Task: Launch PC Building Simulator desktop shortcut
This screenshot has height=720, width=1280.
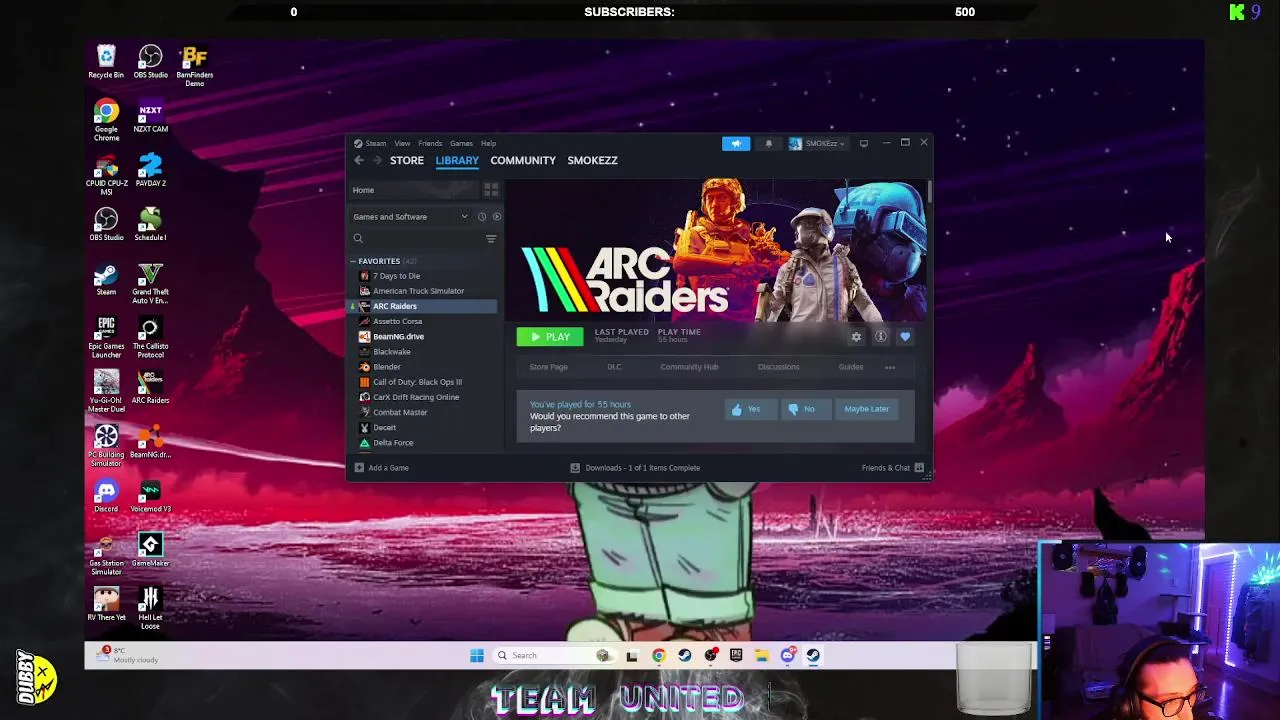Action: point(106,445)
